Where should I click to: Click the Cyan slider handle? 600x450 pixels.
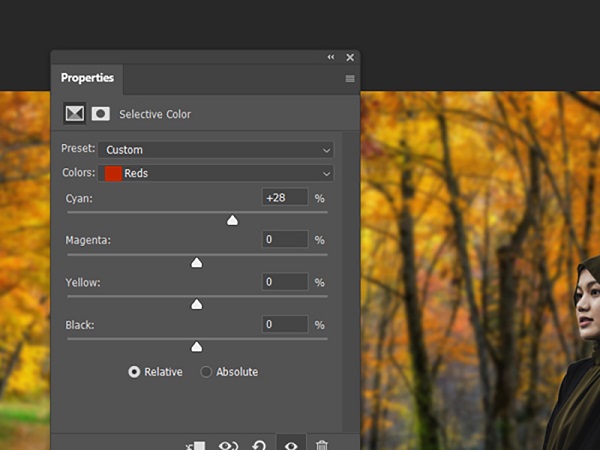232,220
